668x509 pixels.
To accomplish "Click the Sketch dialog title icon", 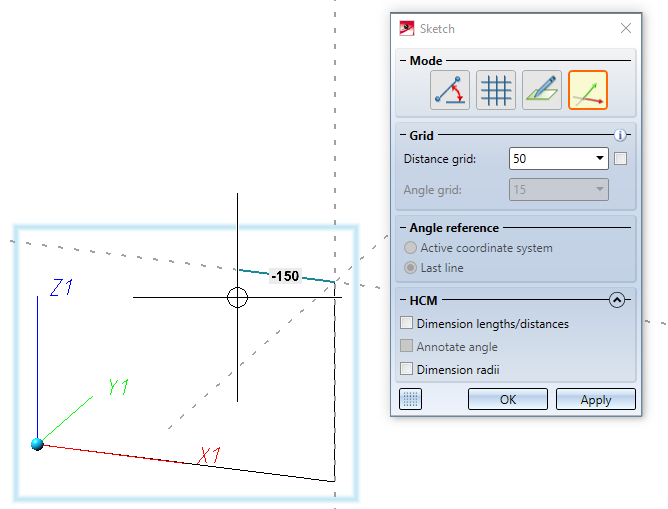I will pos(406,29).
